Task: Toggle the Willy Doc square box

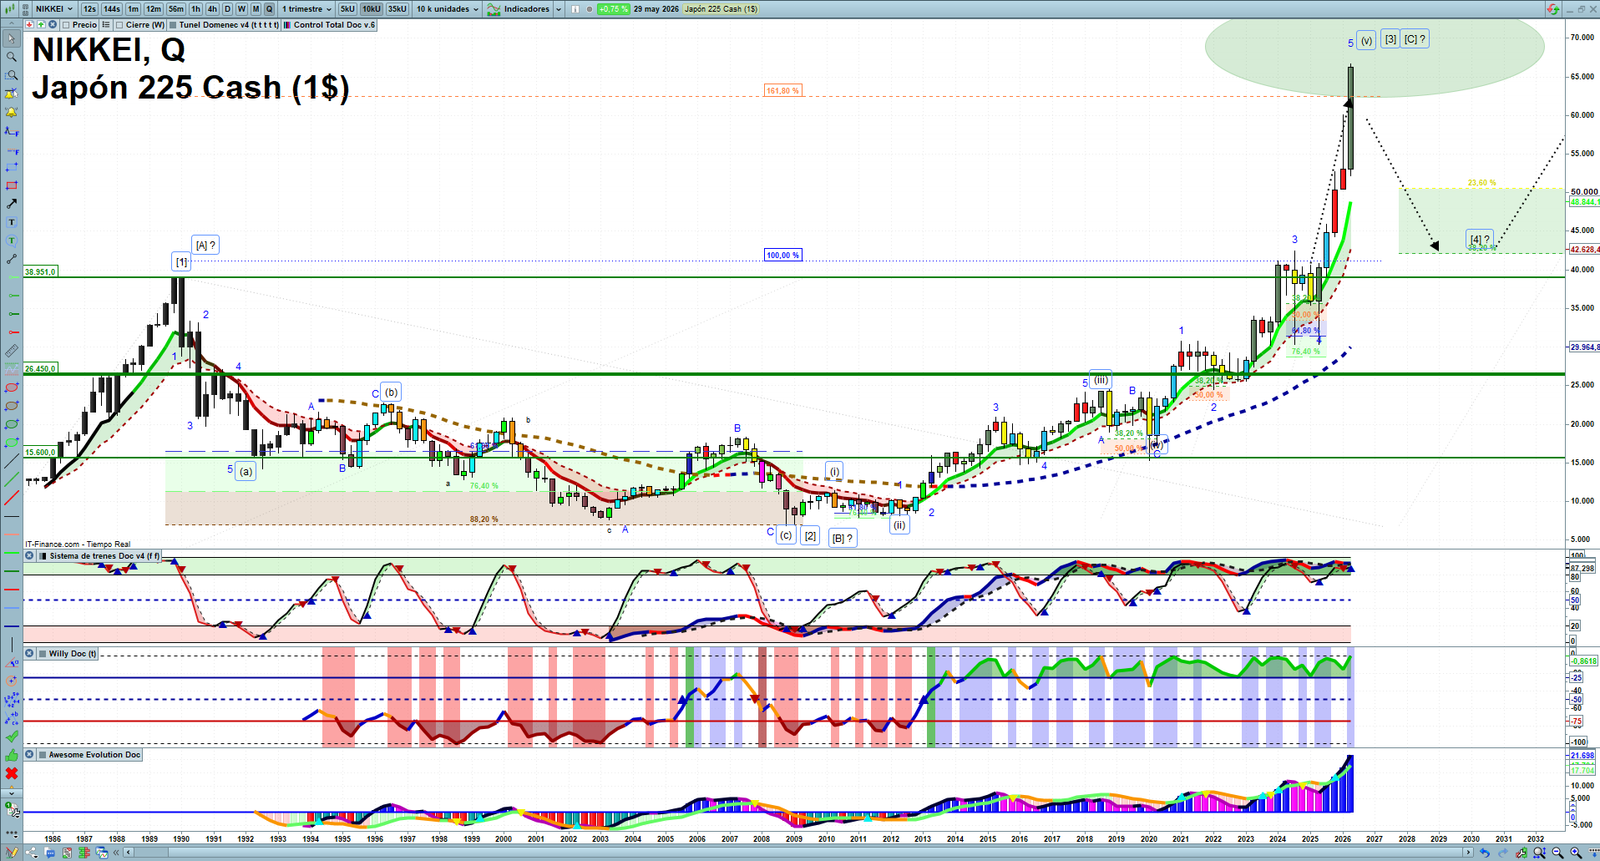Action: click(x=42, y=654)
